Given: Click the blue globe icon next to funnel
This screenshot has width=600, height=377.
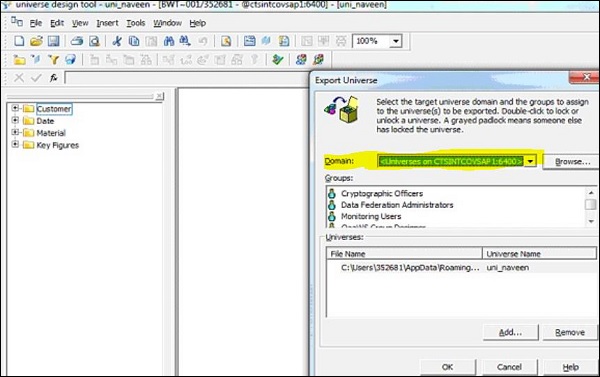Looking at the screenshot, I should (x=70, y=59).
